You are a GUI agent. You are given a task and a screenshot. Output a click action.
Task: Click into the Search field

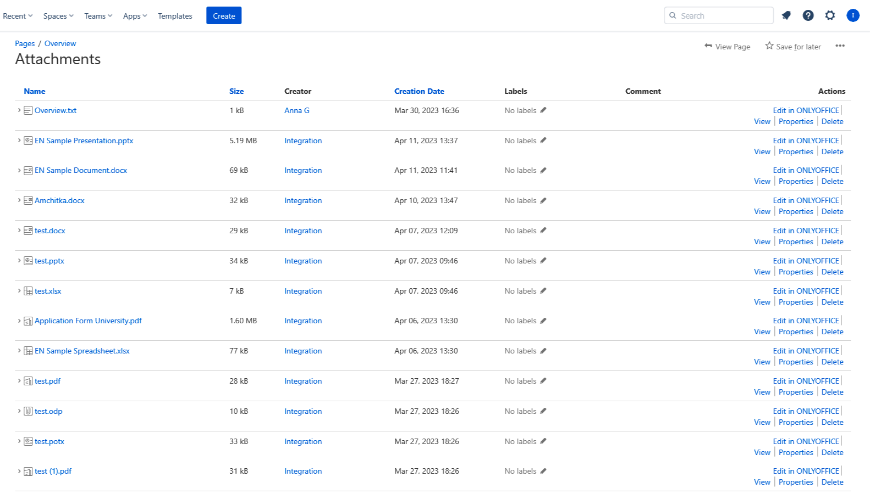pyautogui.click(x=723, y=16)
